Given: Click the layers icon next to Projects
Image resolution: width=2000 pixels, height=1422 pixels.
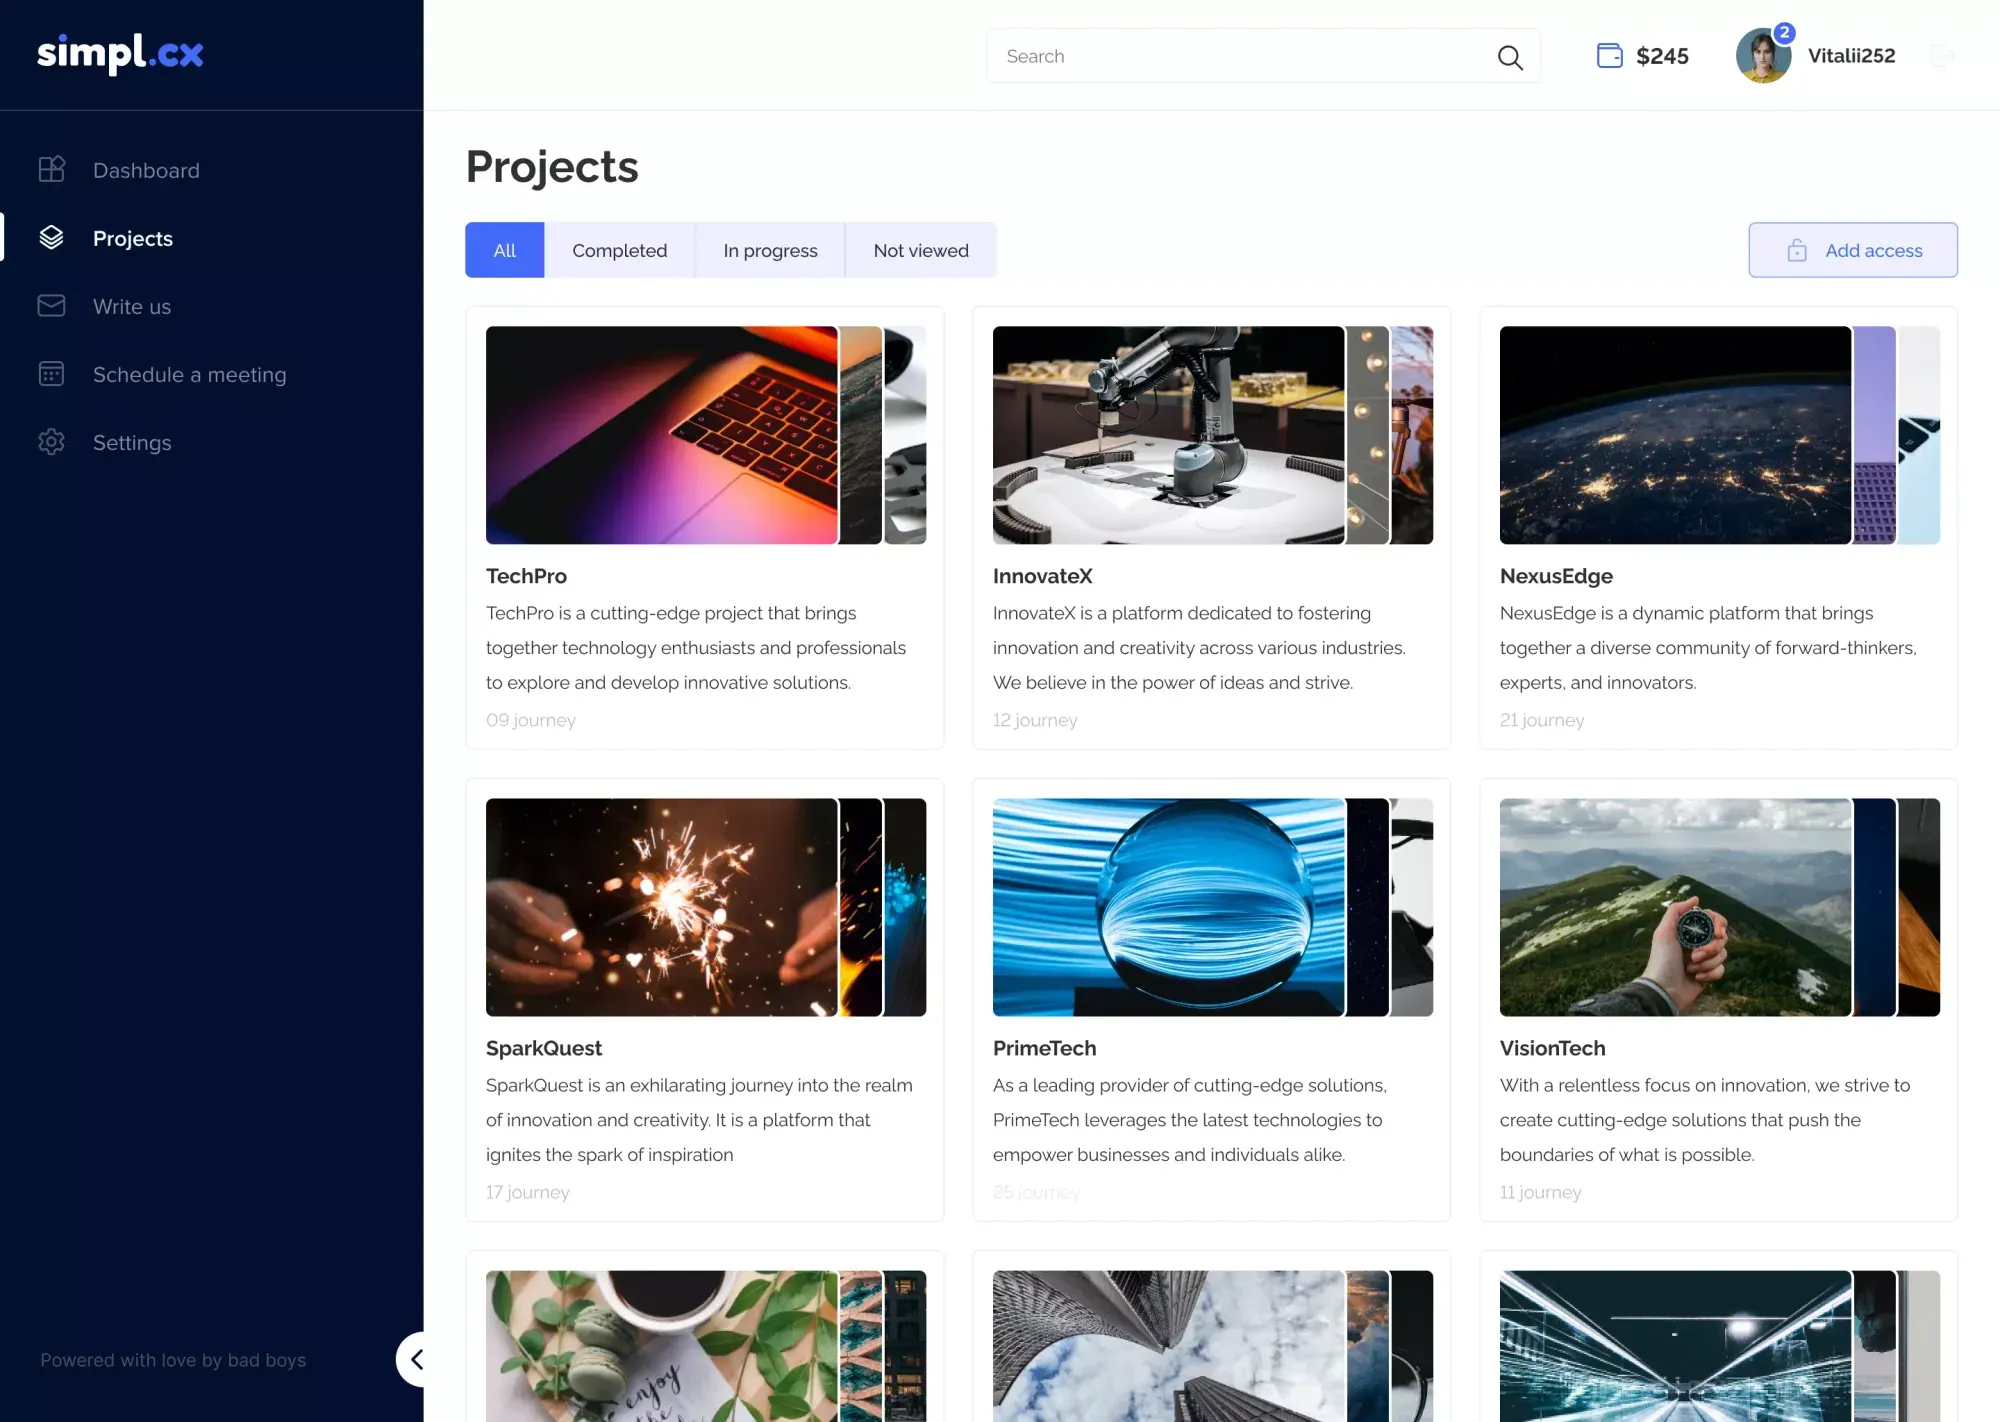Looking at the screenshot, I should point(52,238).
